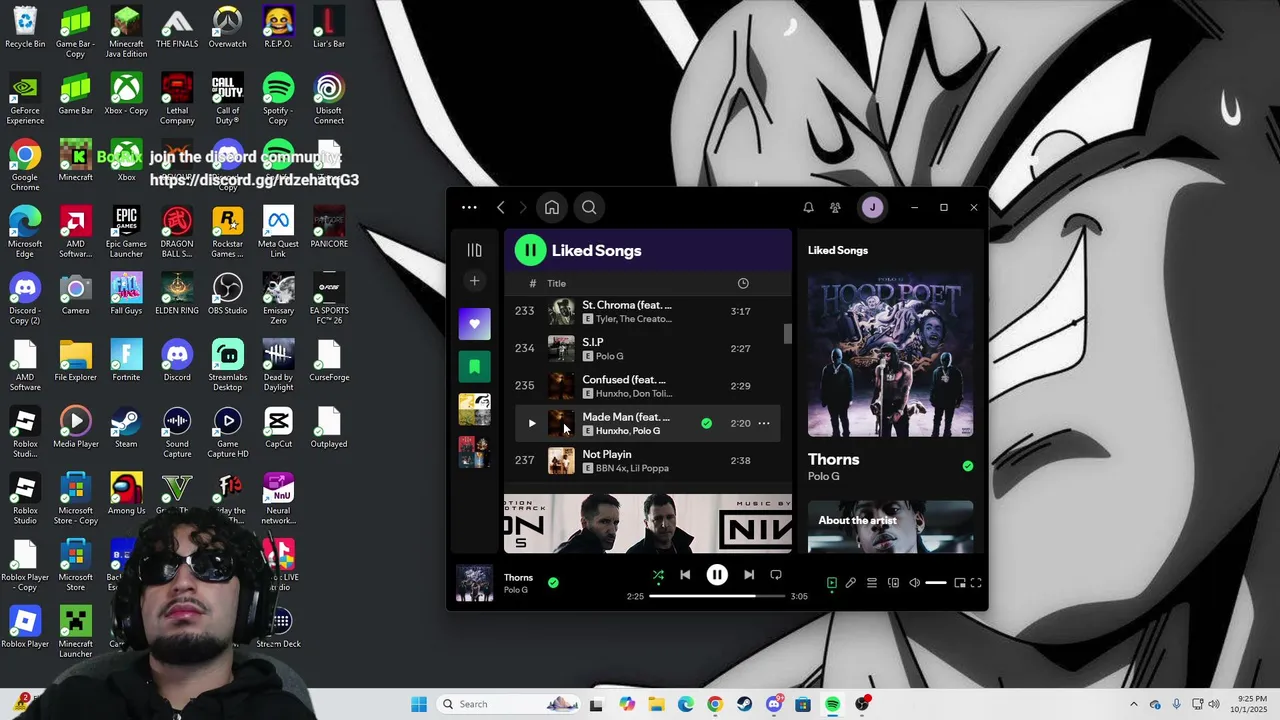Skip to next track

[x=749, y=575]
